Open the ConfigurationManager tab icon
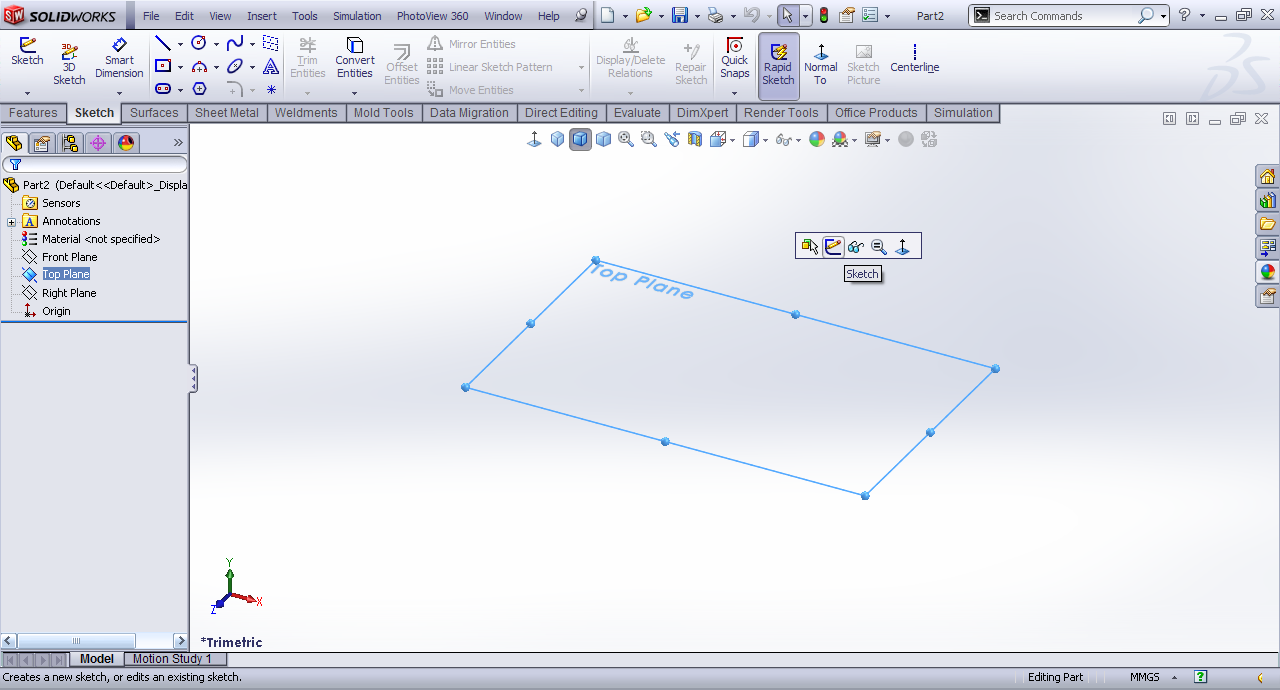This screenshot has width=1280, height=690. tap(70, 143)
